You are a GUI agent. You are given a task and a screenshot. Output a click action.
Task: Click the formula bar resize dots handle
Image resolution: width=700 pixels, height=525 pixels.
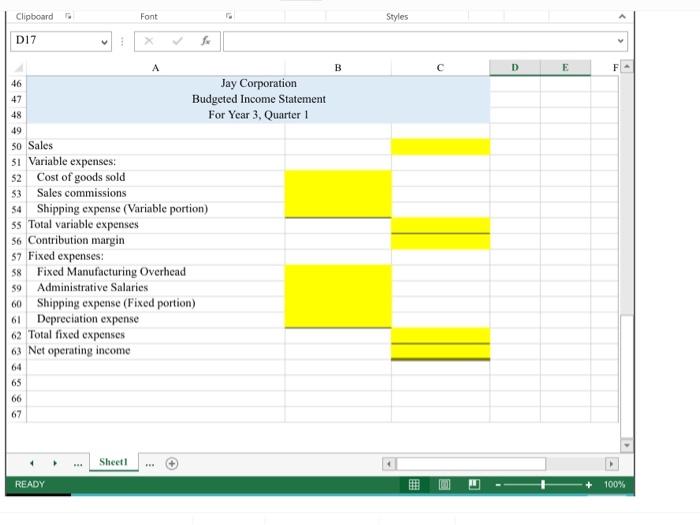point(122,42)
